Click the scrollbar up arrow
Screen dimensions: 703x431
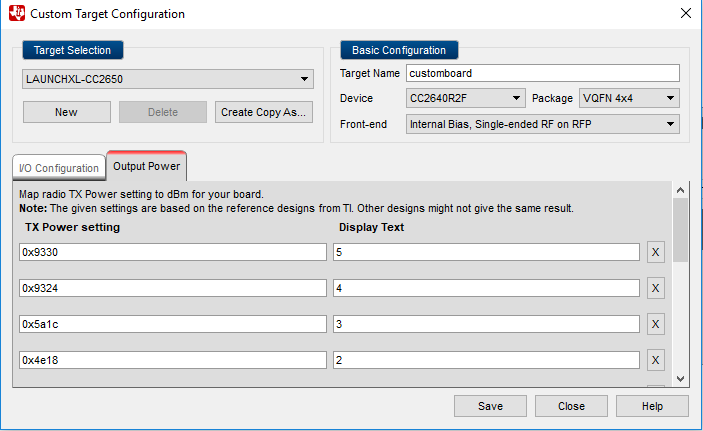680,190
